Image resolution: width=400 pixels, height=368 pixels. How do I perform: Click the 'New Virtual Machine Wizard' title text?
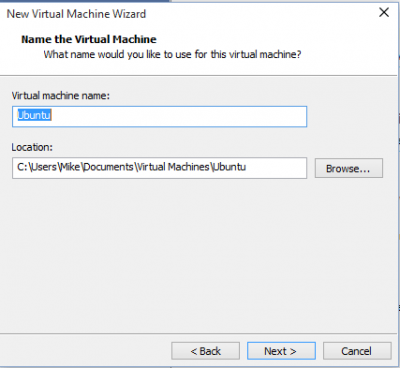(x=76, y=14)
